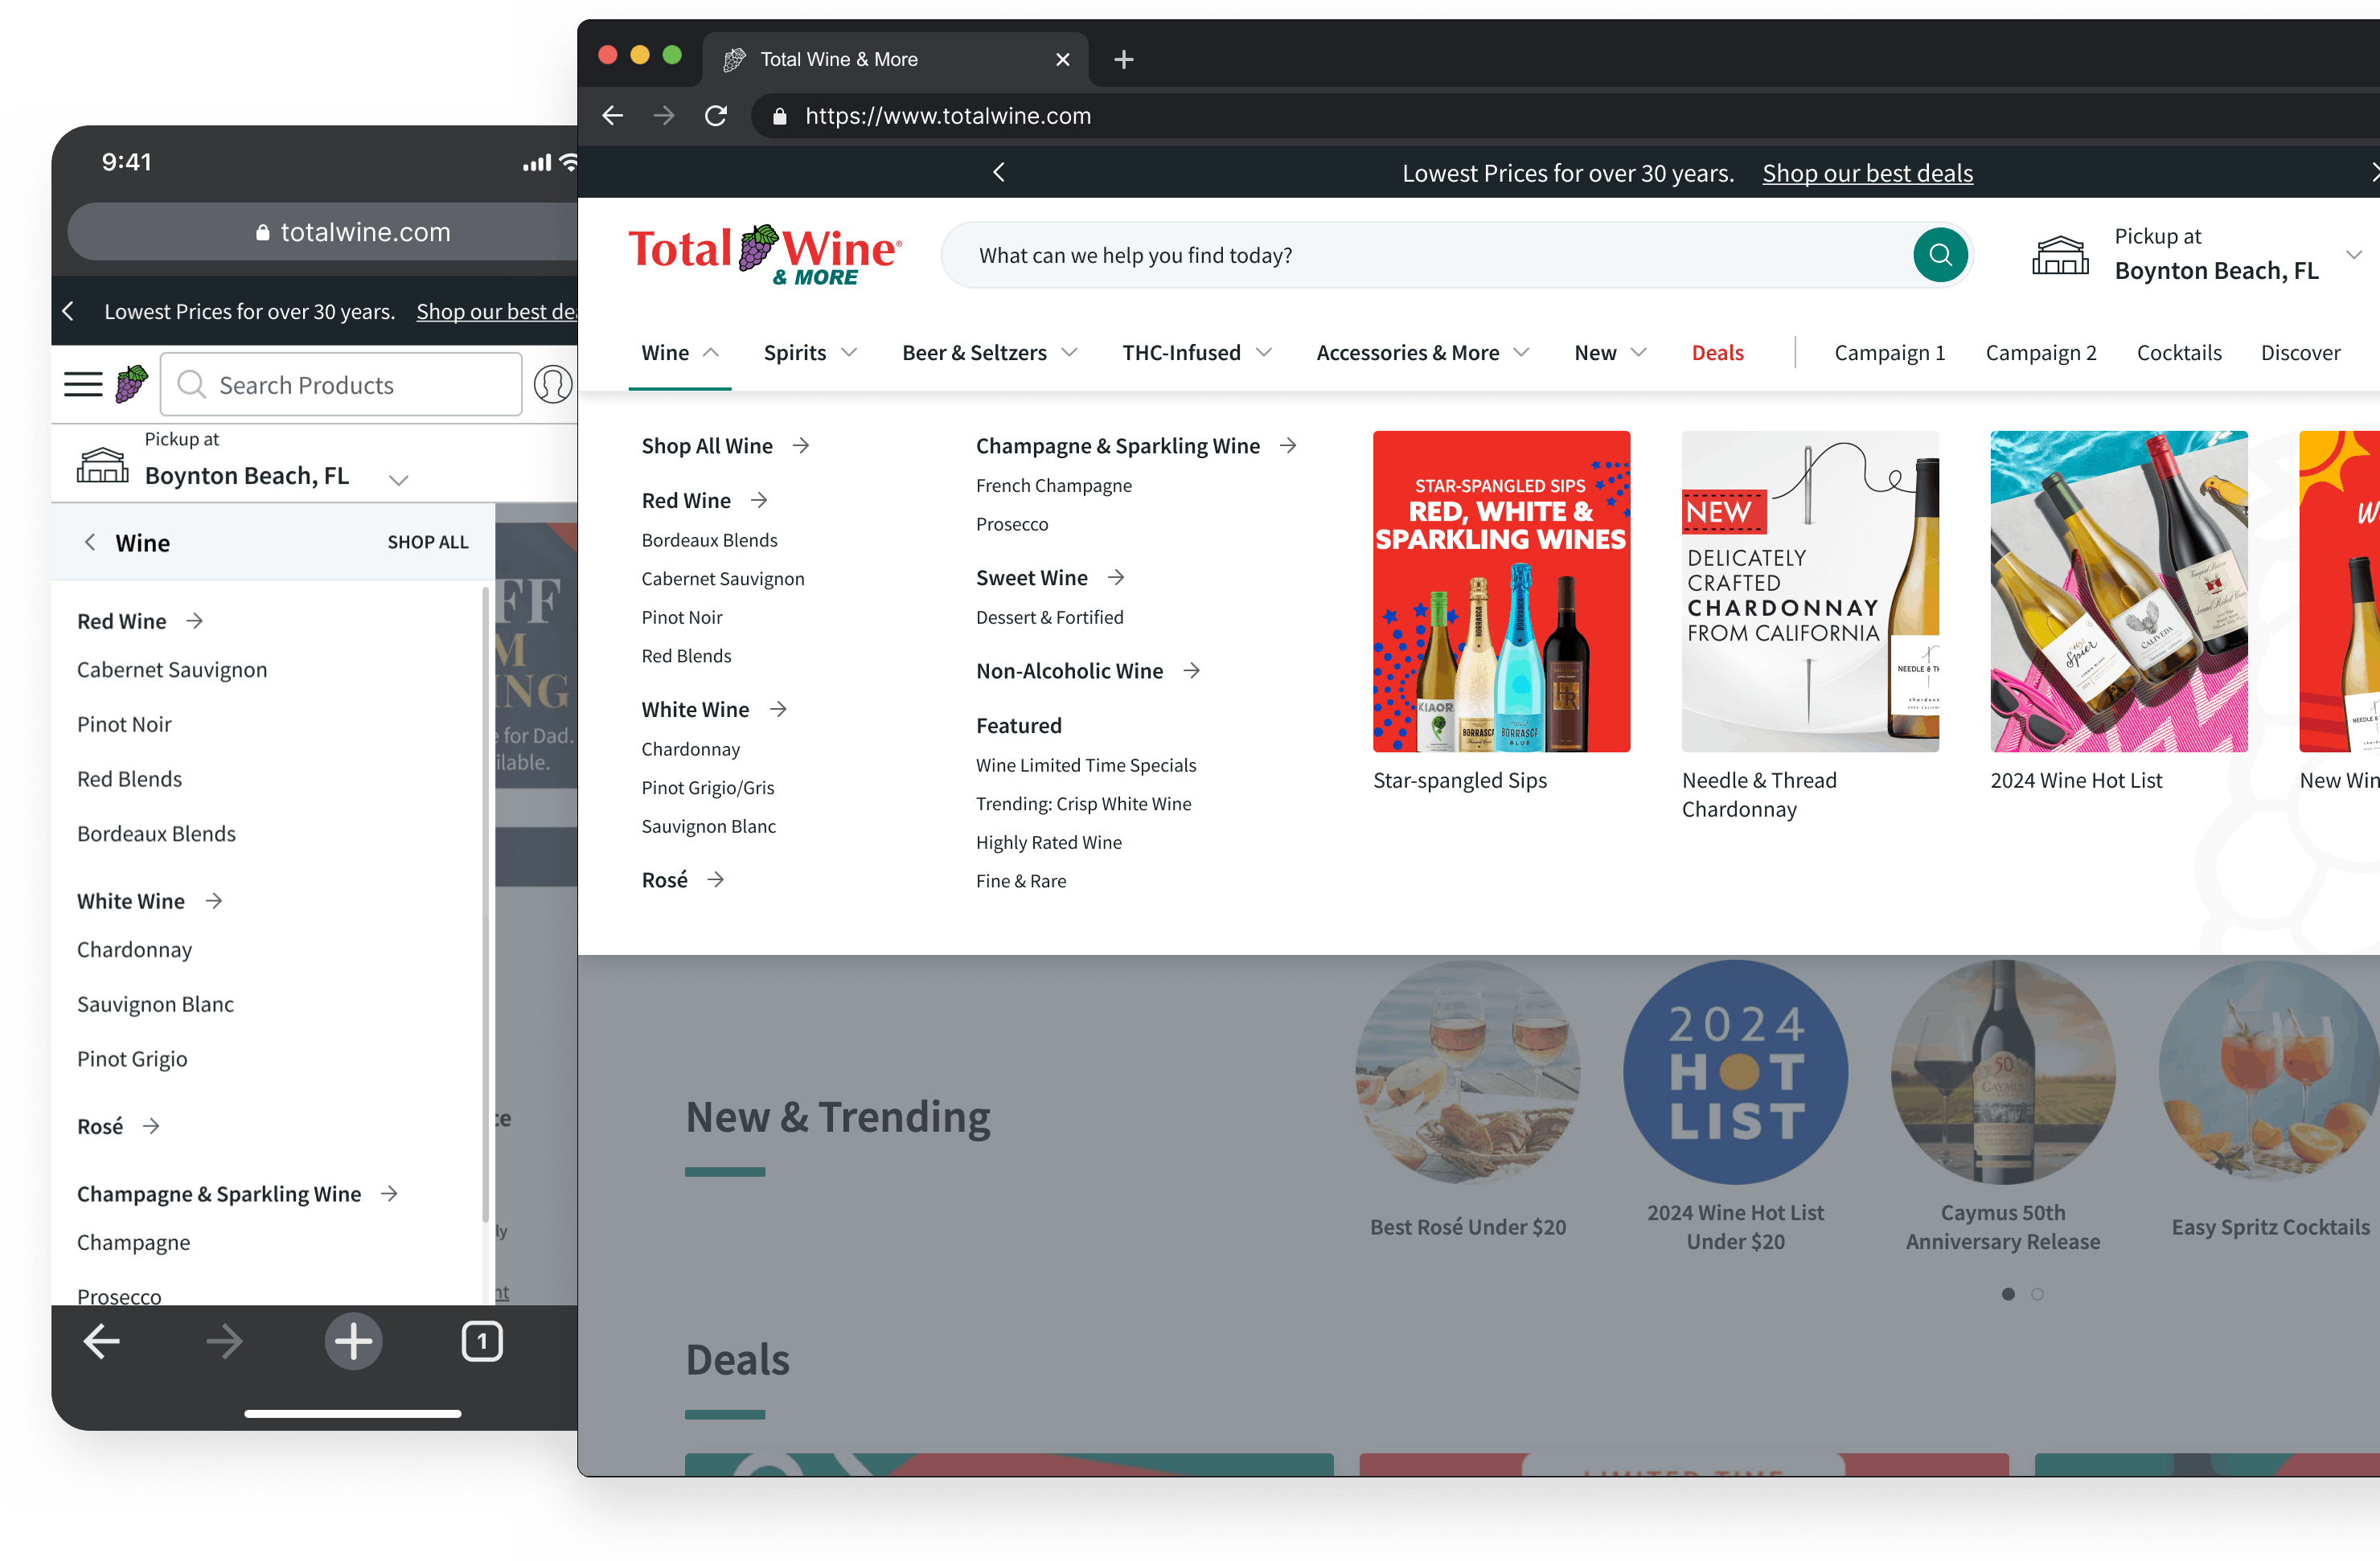Select the second carousel pagination dot
The image size is (2380, 1561).
click(x=2037, y=1294)
